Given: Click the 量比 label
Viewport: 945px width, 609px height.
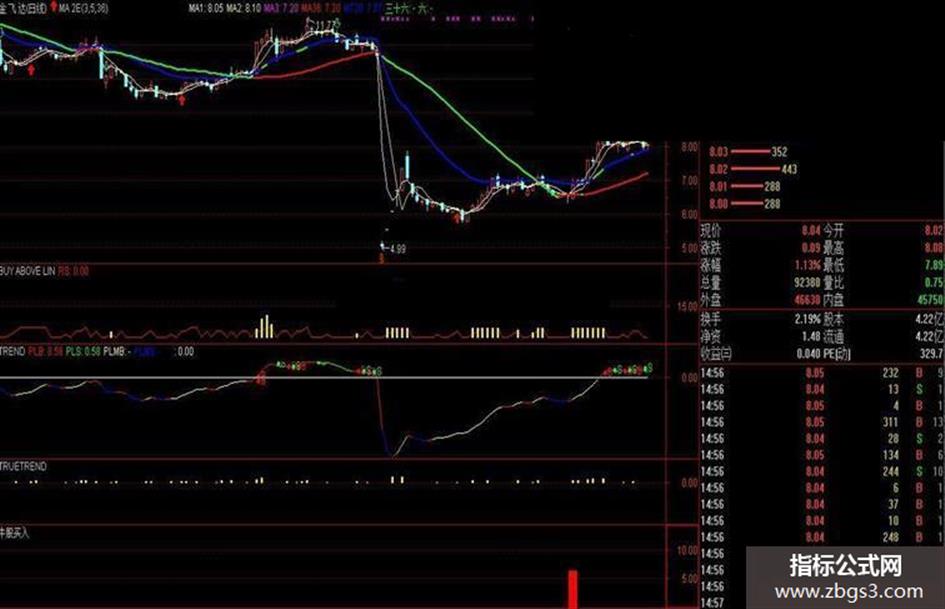Looking at the screenshot, I should [x=834, y=282].
